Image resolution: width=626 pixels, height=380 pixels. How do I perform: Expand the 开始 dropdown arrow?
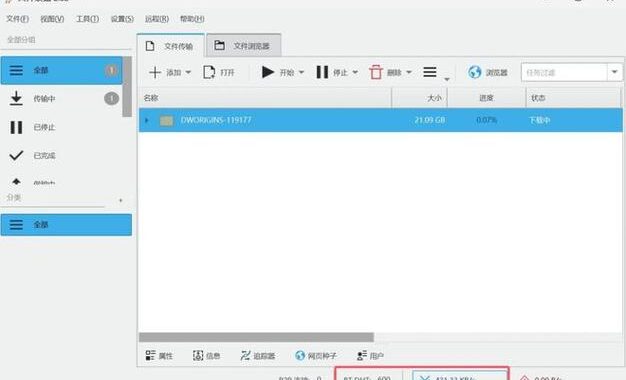tap(301, 73)
